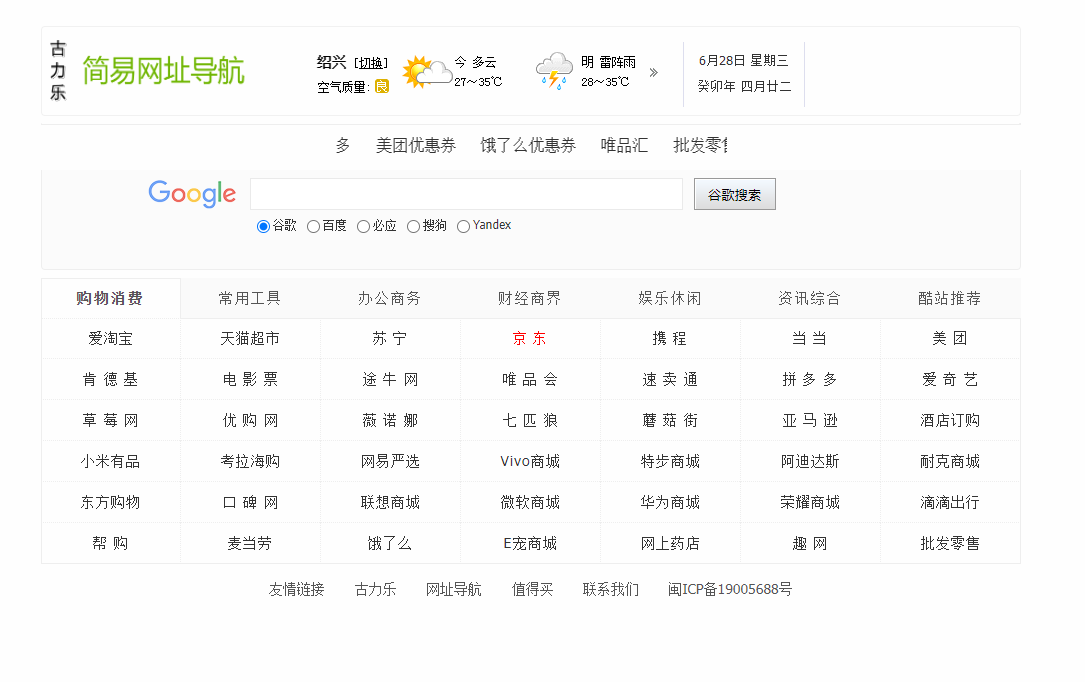Open the 网上药店 link
Screen dimensions: 1085x682
[670, 543]
